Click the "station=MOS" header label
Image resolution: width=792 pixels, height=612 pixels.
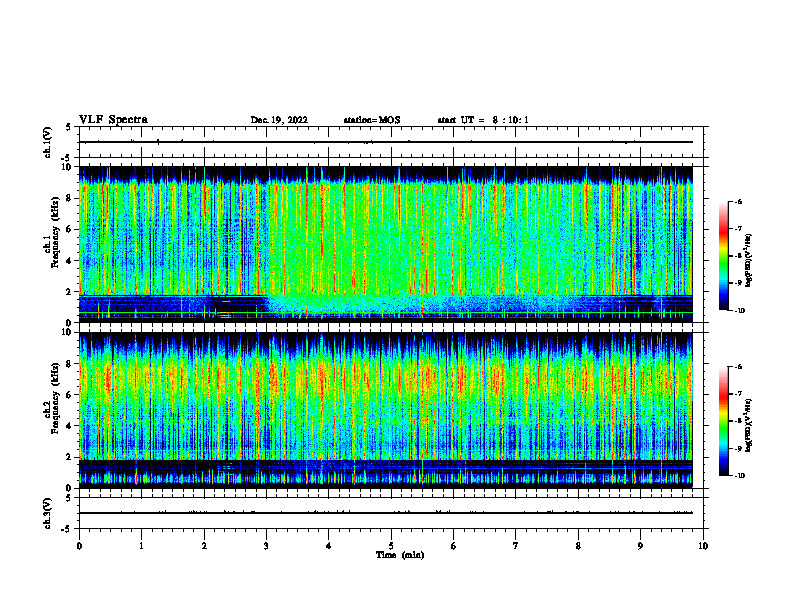tap(372, 120)
